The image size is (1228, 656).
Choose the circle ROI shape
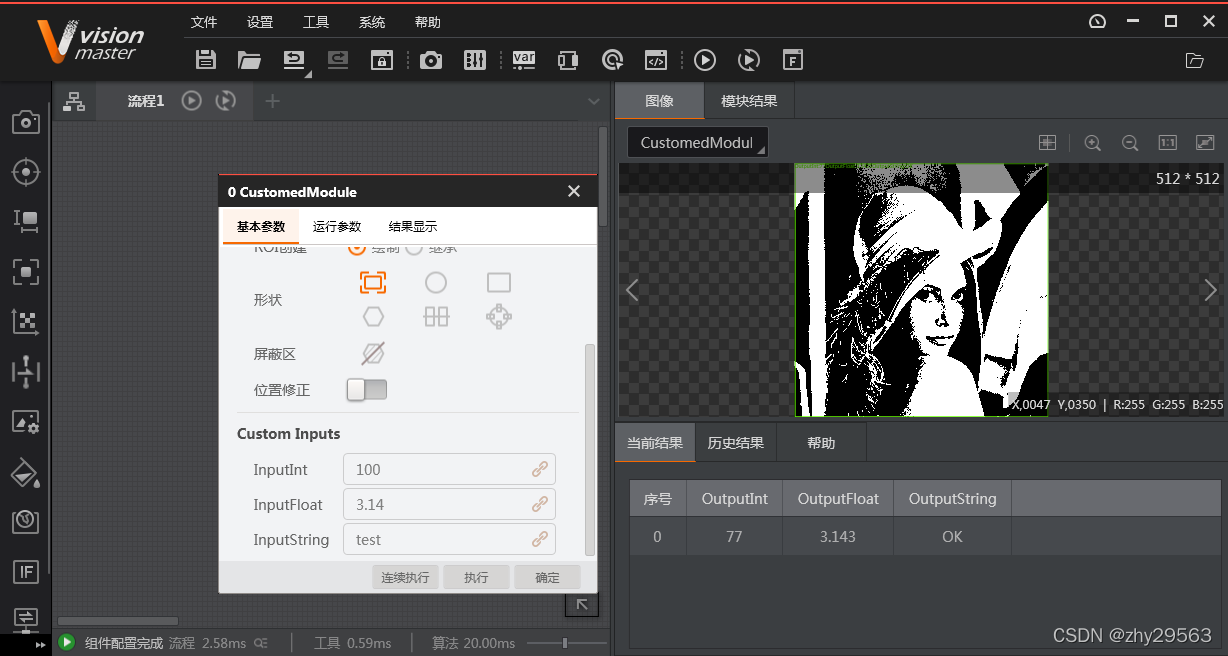436,283
